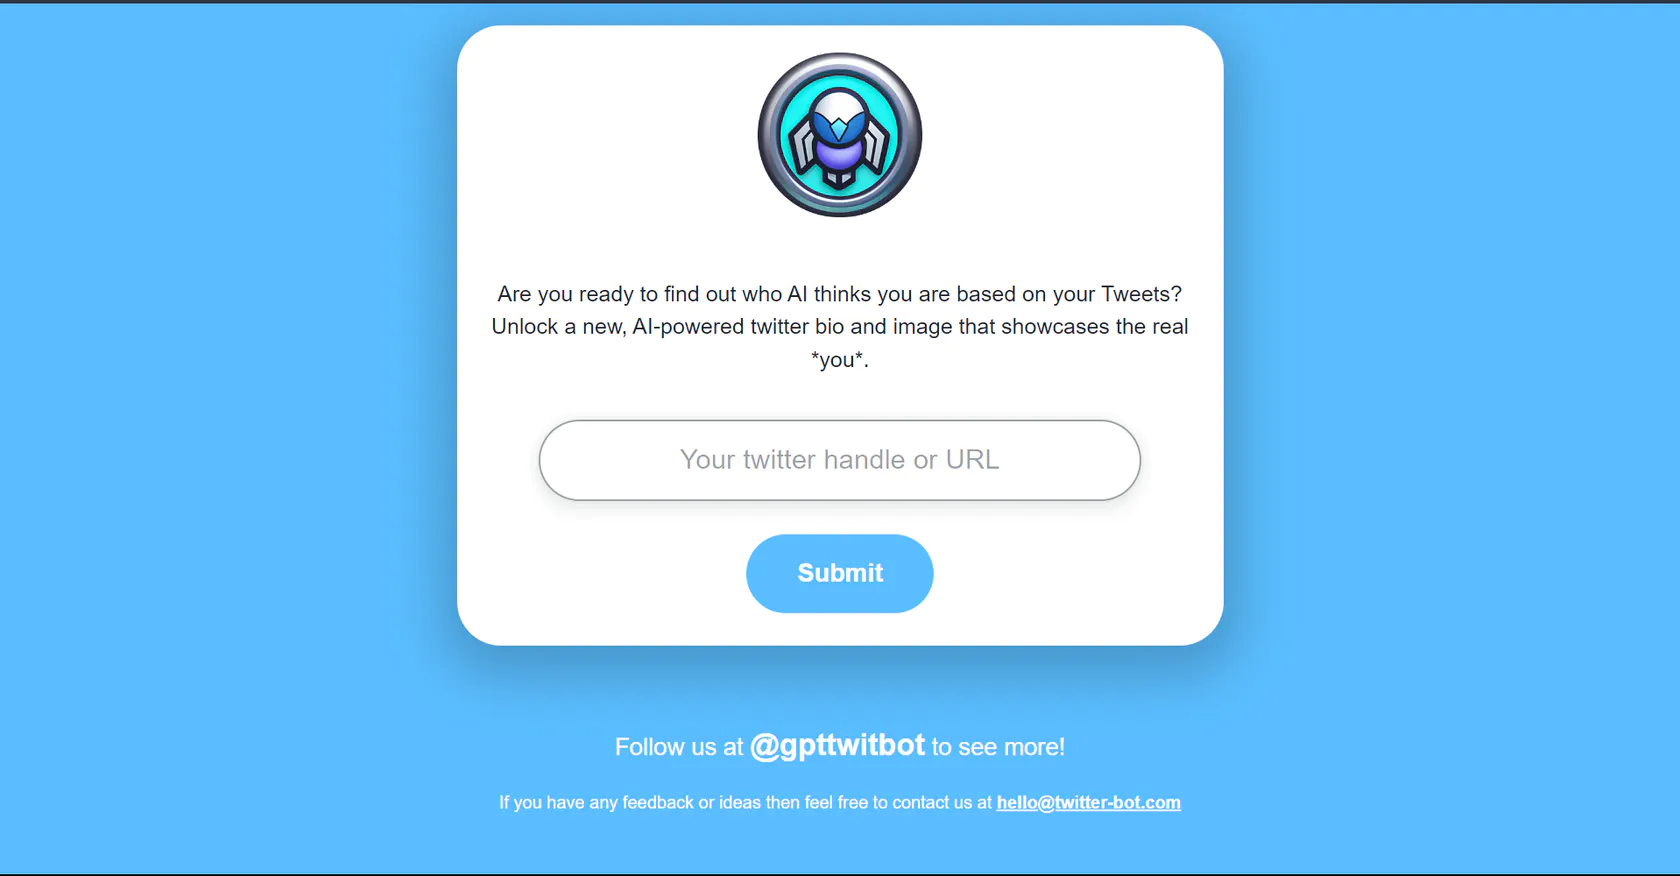Click the "to see more!" text
Screen dimensions: 1680x876
998,747
